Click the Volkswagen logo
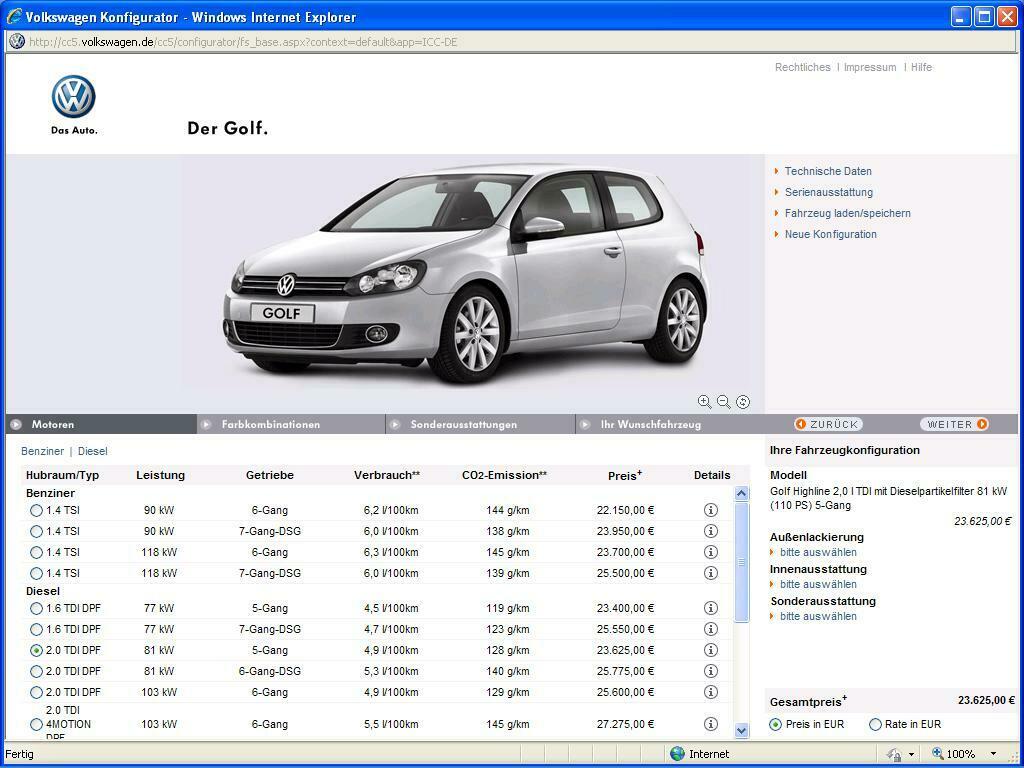 (x=74, y=97)
